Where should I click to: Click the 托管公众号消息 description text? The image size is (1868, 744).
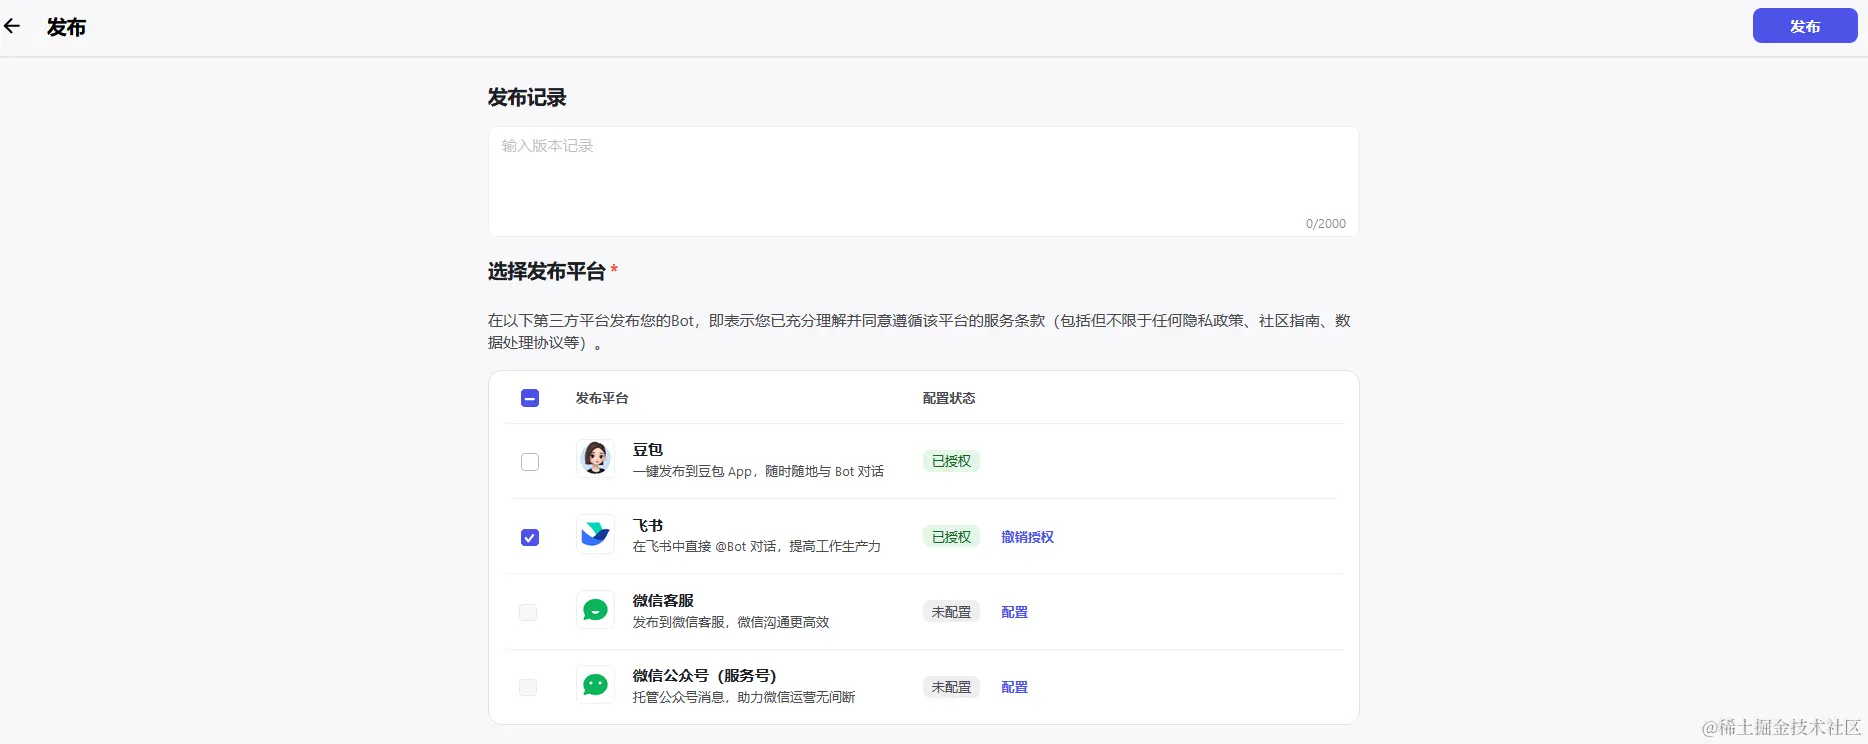click(x=744, y=697)
